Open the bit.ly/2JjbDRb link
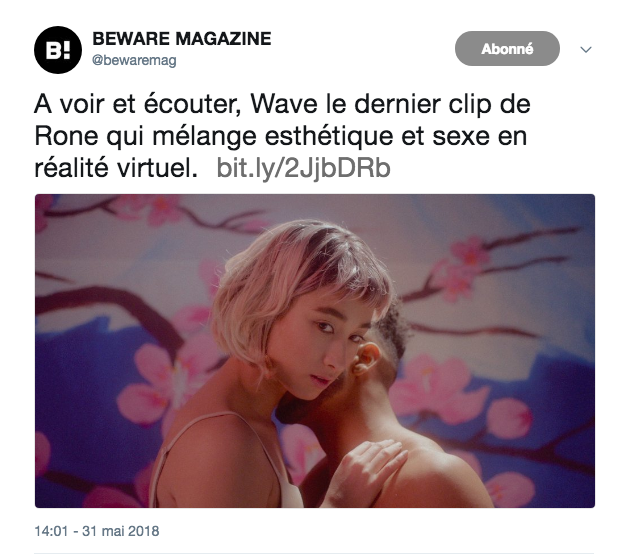627x554 pixels. pos(304,168)
